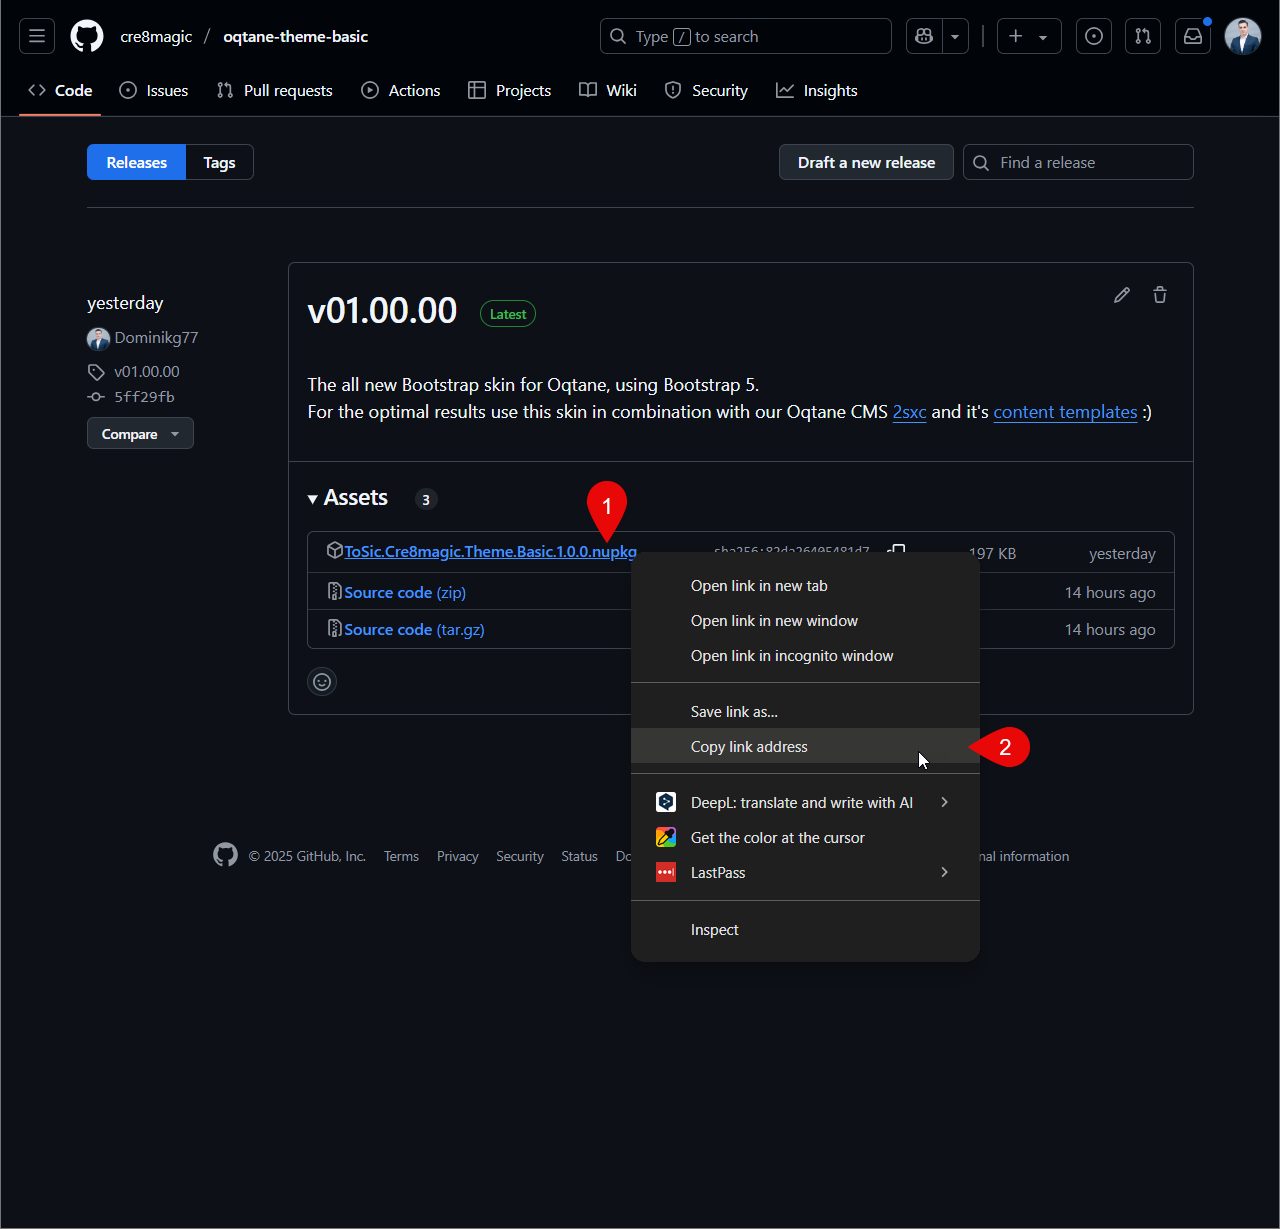1280x1229 pixels.
Task: Open the cre8magic owner link
Action: point(156,36)
